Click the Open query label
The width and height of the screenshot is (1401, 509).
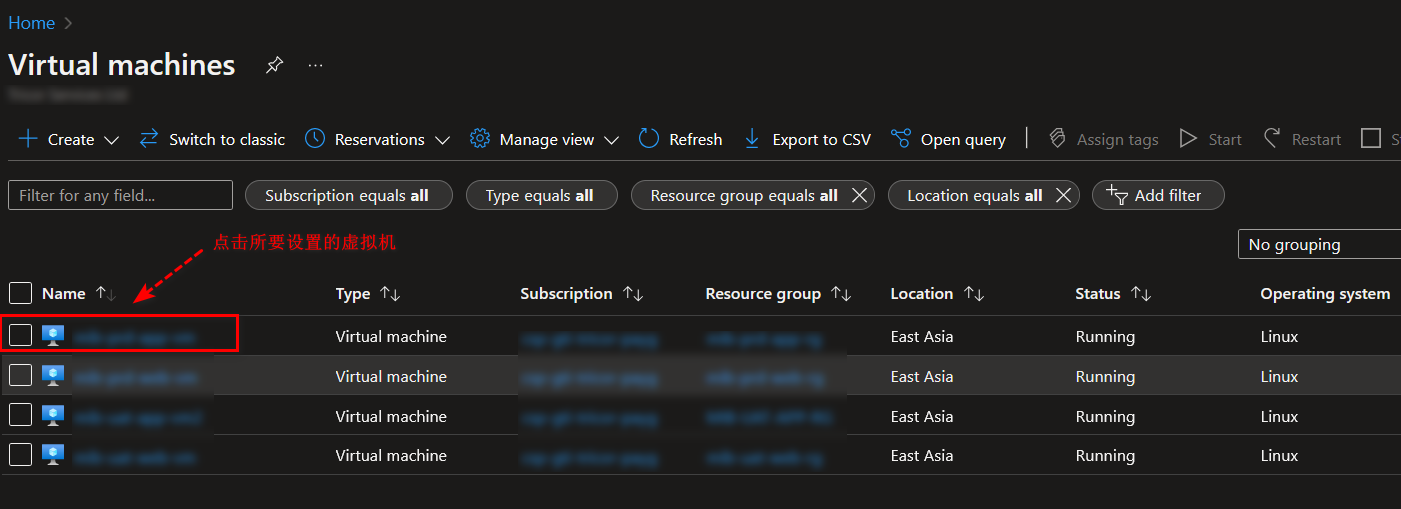click(963, 140)
